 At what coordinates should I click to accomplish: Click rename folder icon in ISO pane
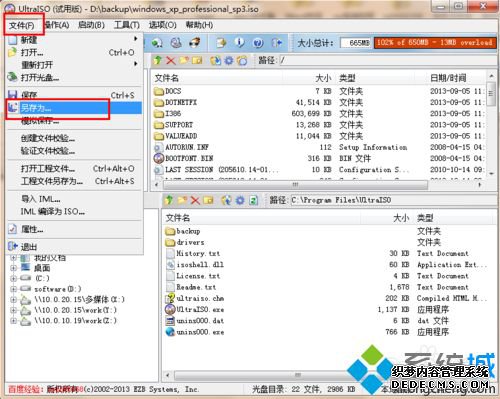point(197,60)
